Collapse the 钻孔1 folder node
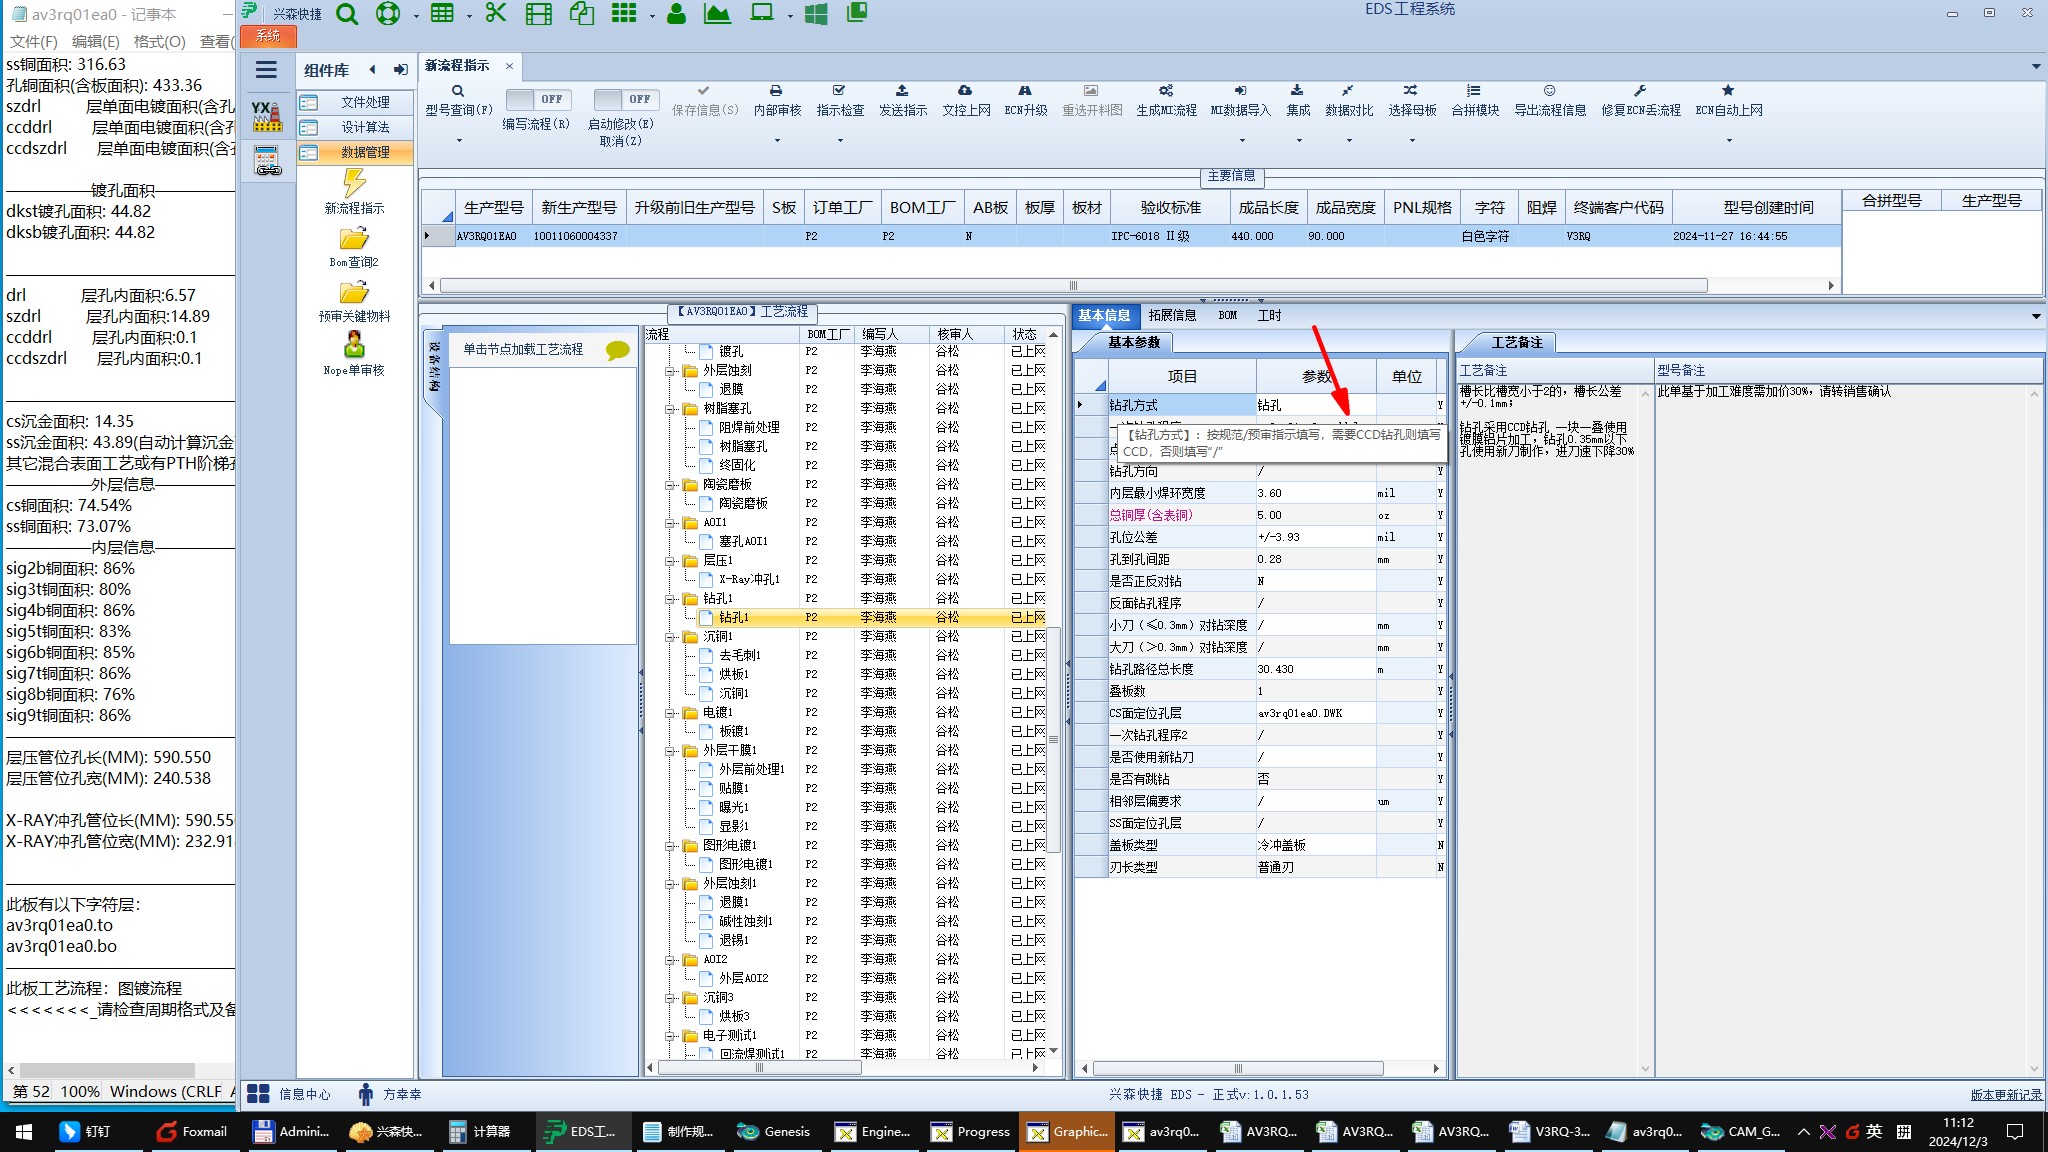The height and width of the screenshot is (1152, 2048). coord(671,599)
